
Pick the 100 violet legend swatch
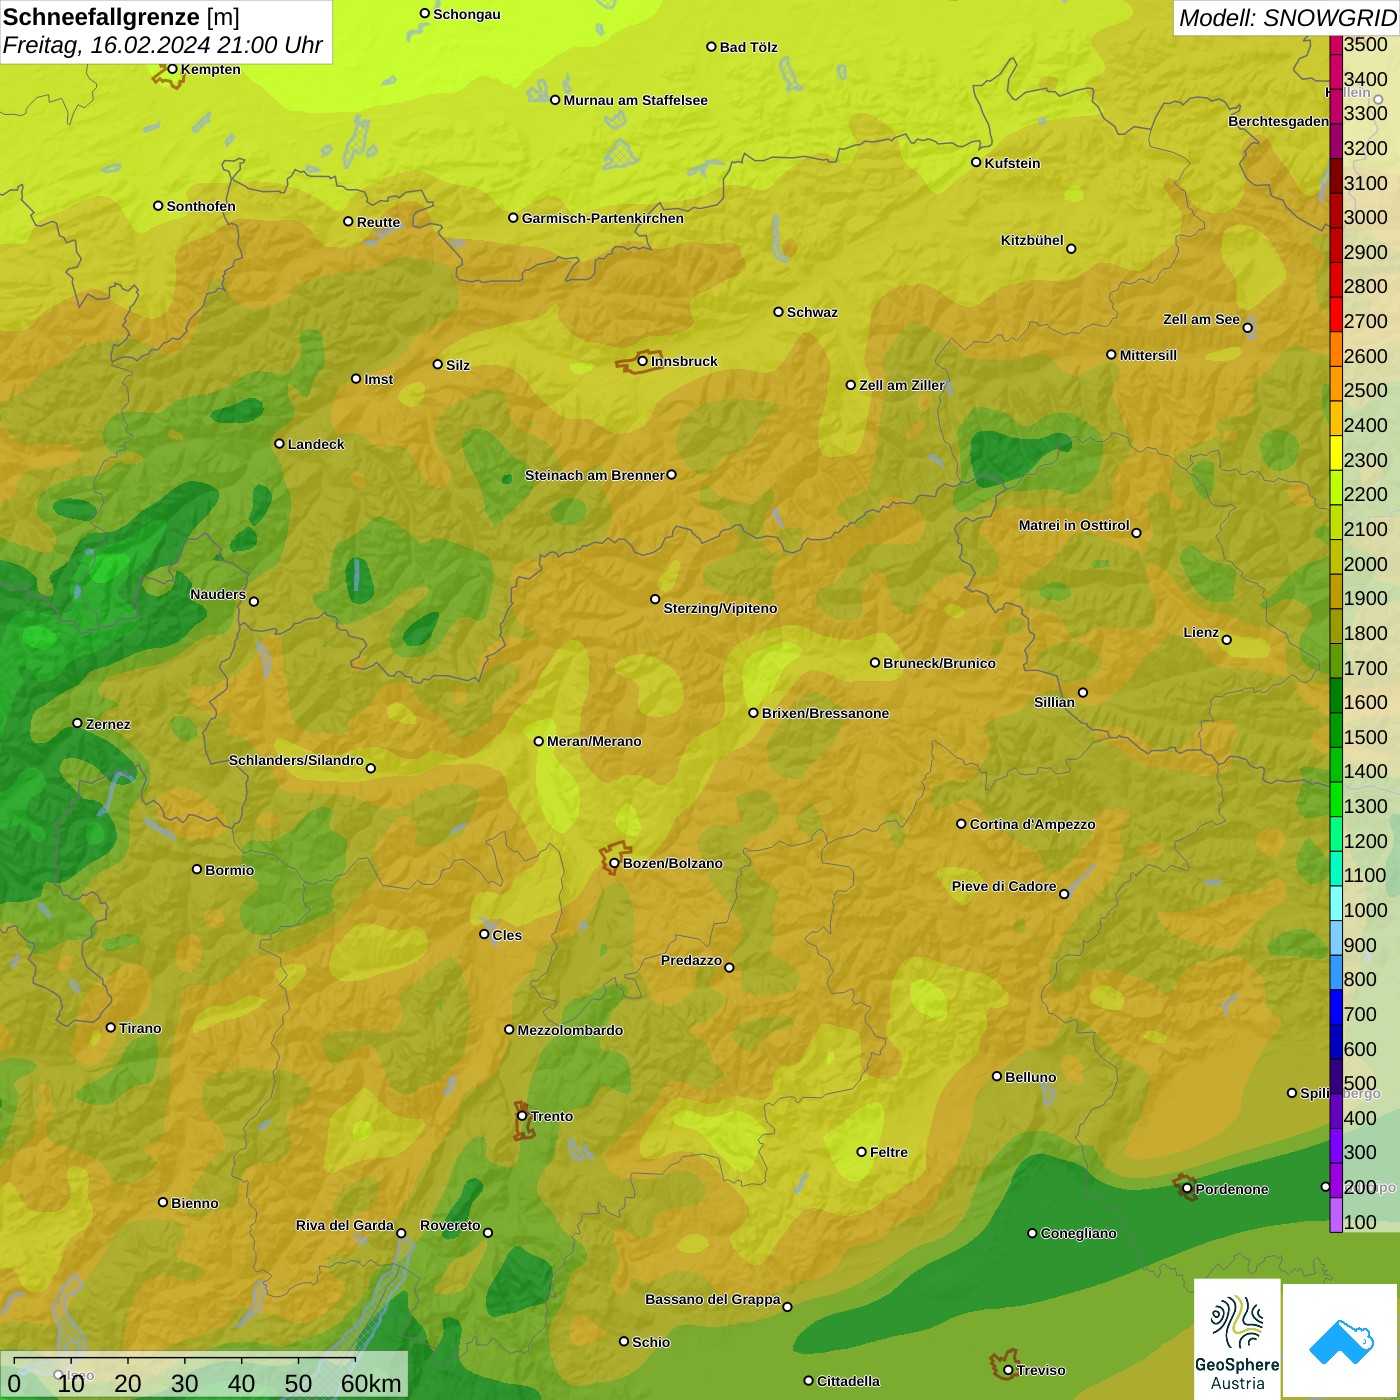(1336, 1215)
